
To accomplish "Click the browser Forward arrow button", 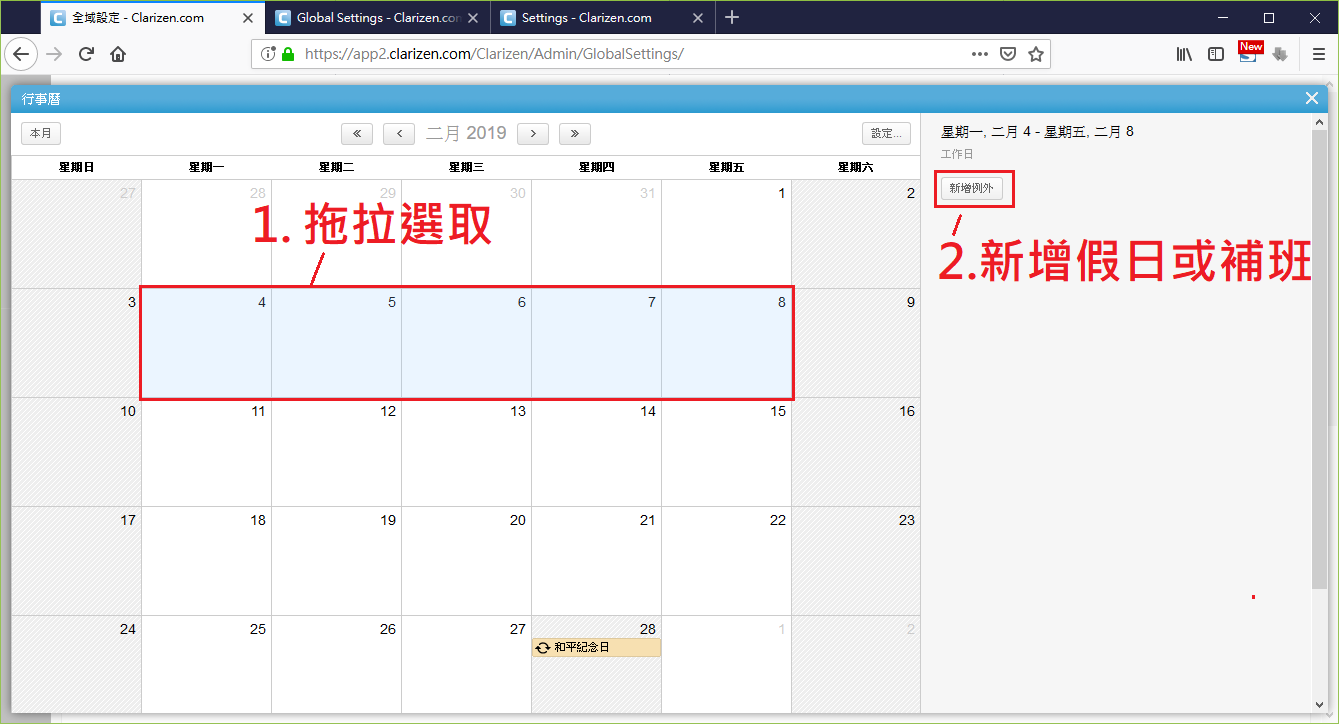I will tap(55, 54).
